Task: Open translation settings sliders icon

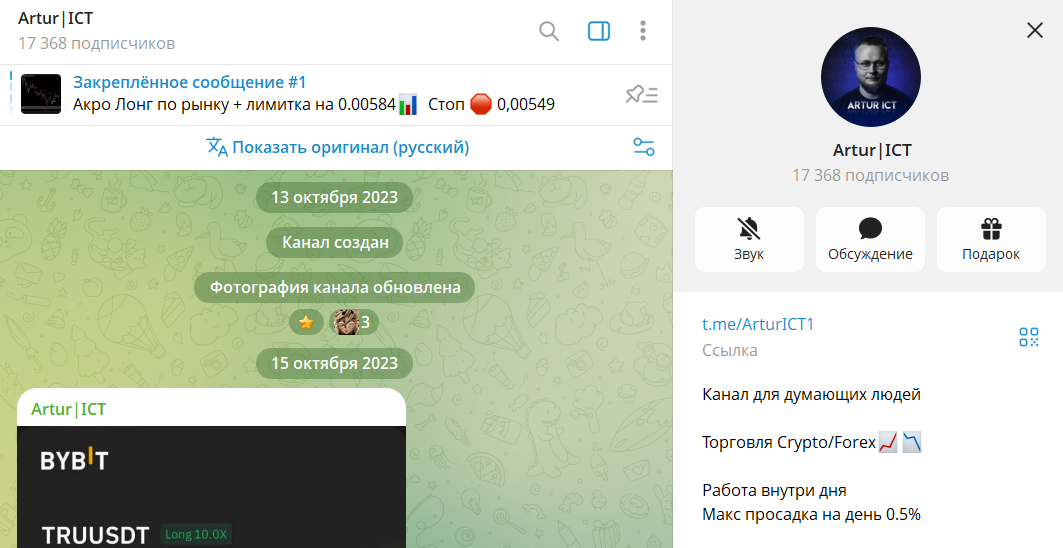Action: coord(643,147)
